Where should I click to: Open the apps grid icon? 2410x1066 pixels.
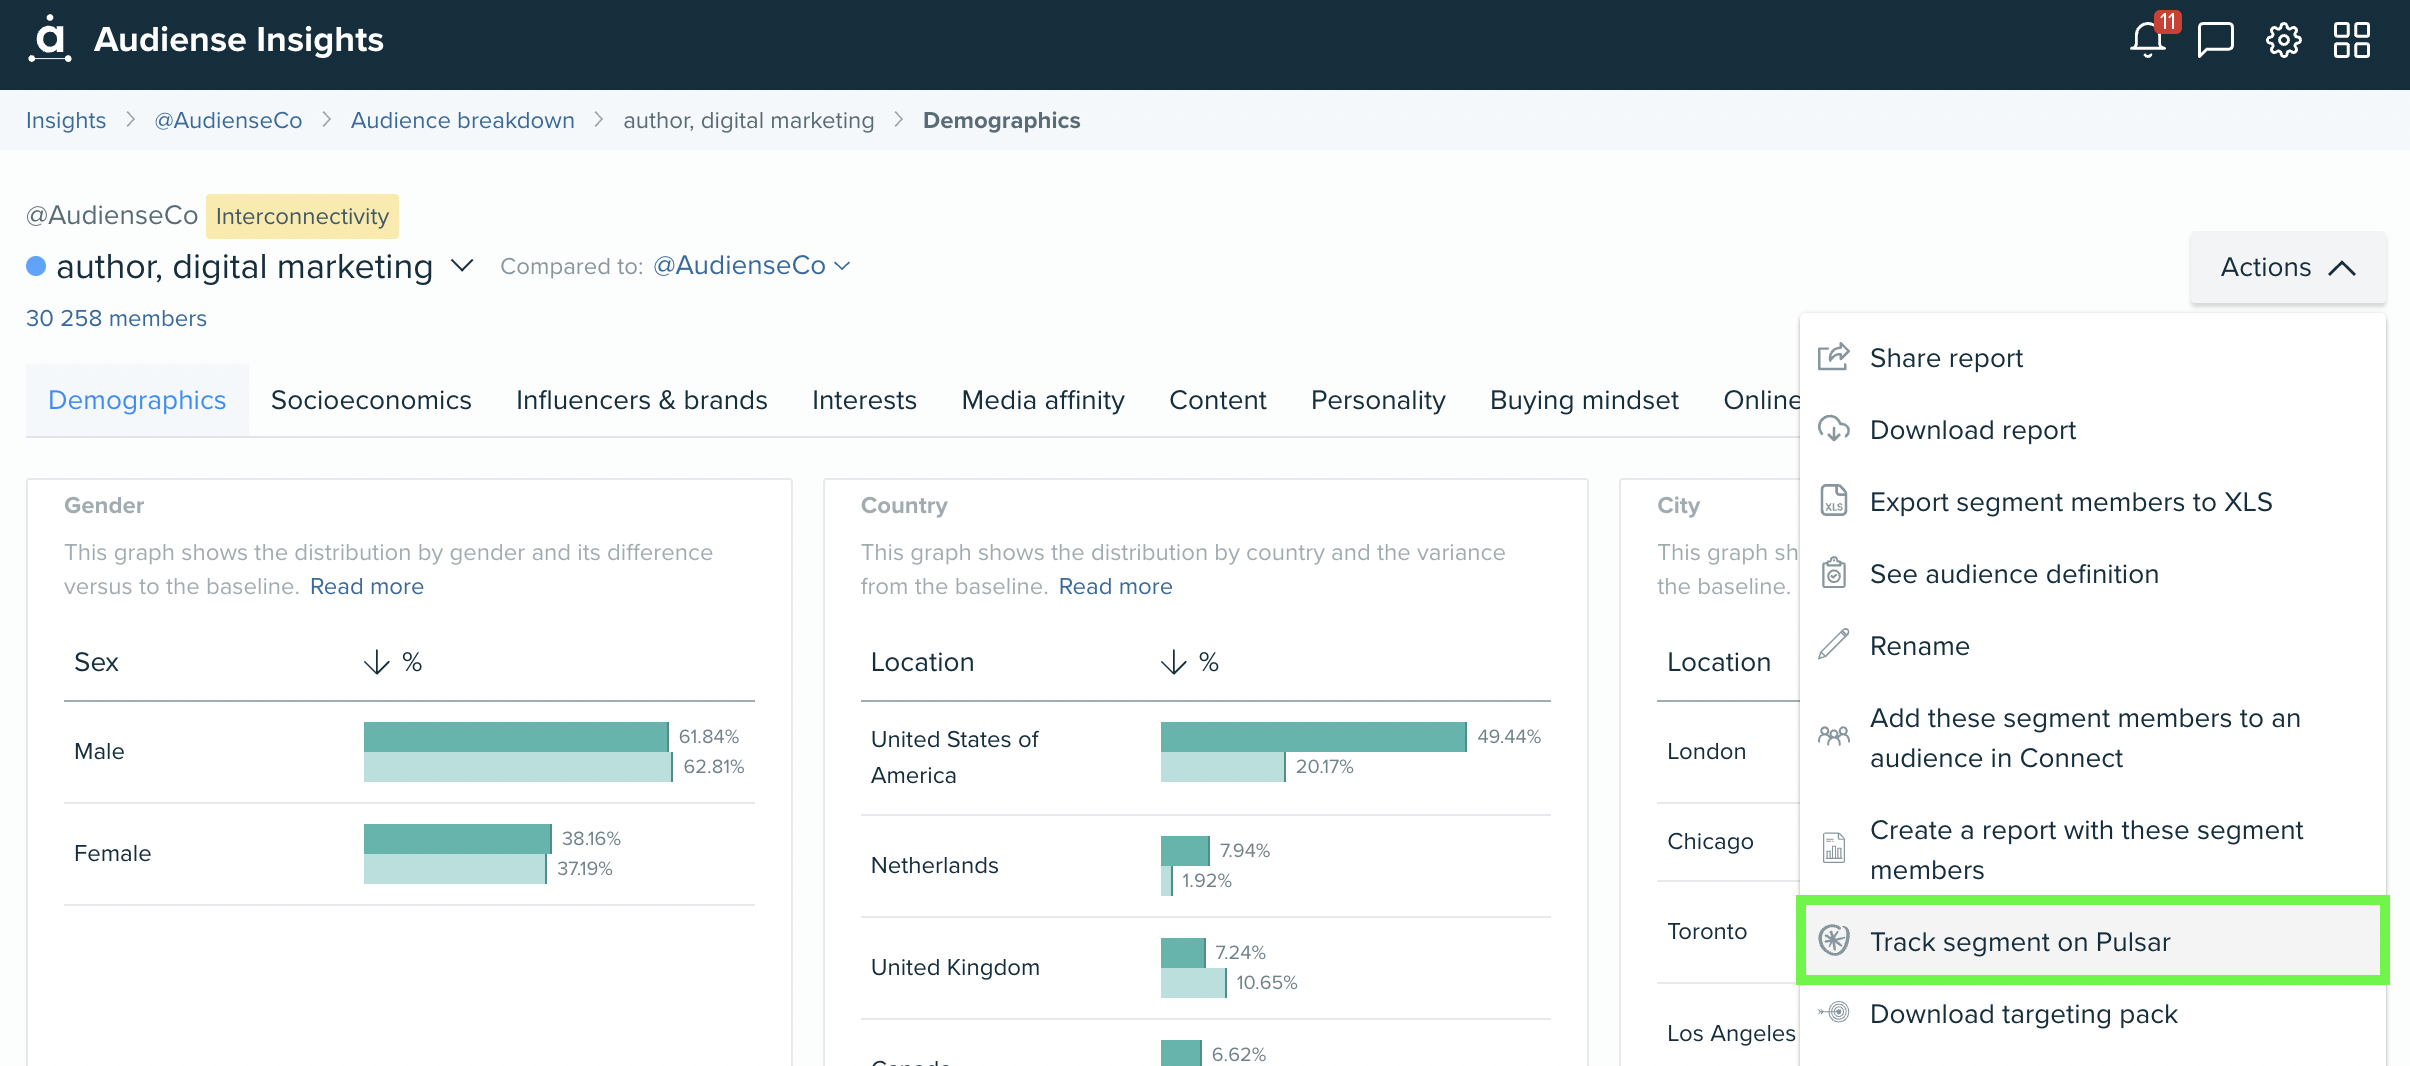(x=2351, y=40)
